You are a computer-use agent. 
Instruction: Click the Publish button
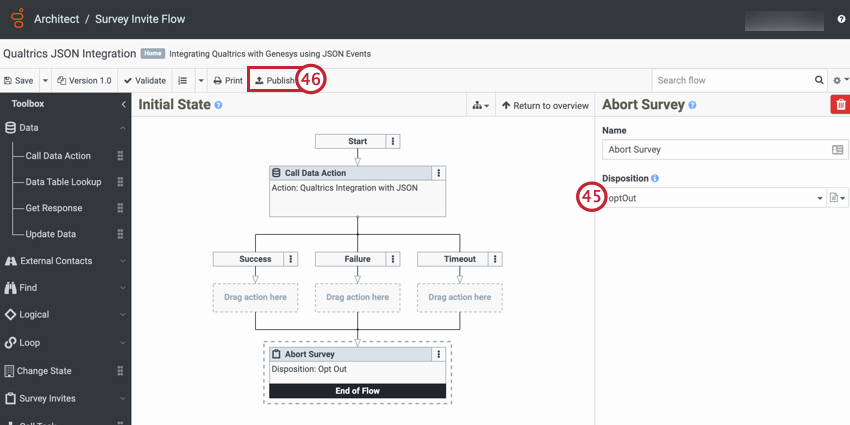tap(274, 80)
